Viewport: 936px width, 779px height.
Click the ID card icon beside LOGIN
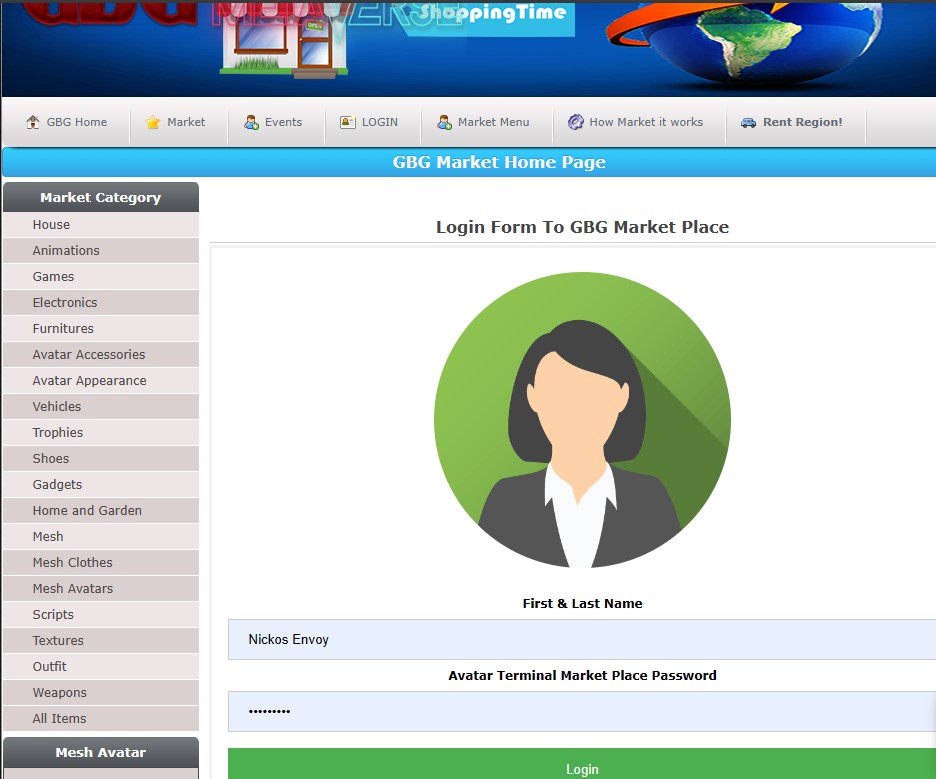(x=347, y=122)
